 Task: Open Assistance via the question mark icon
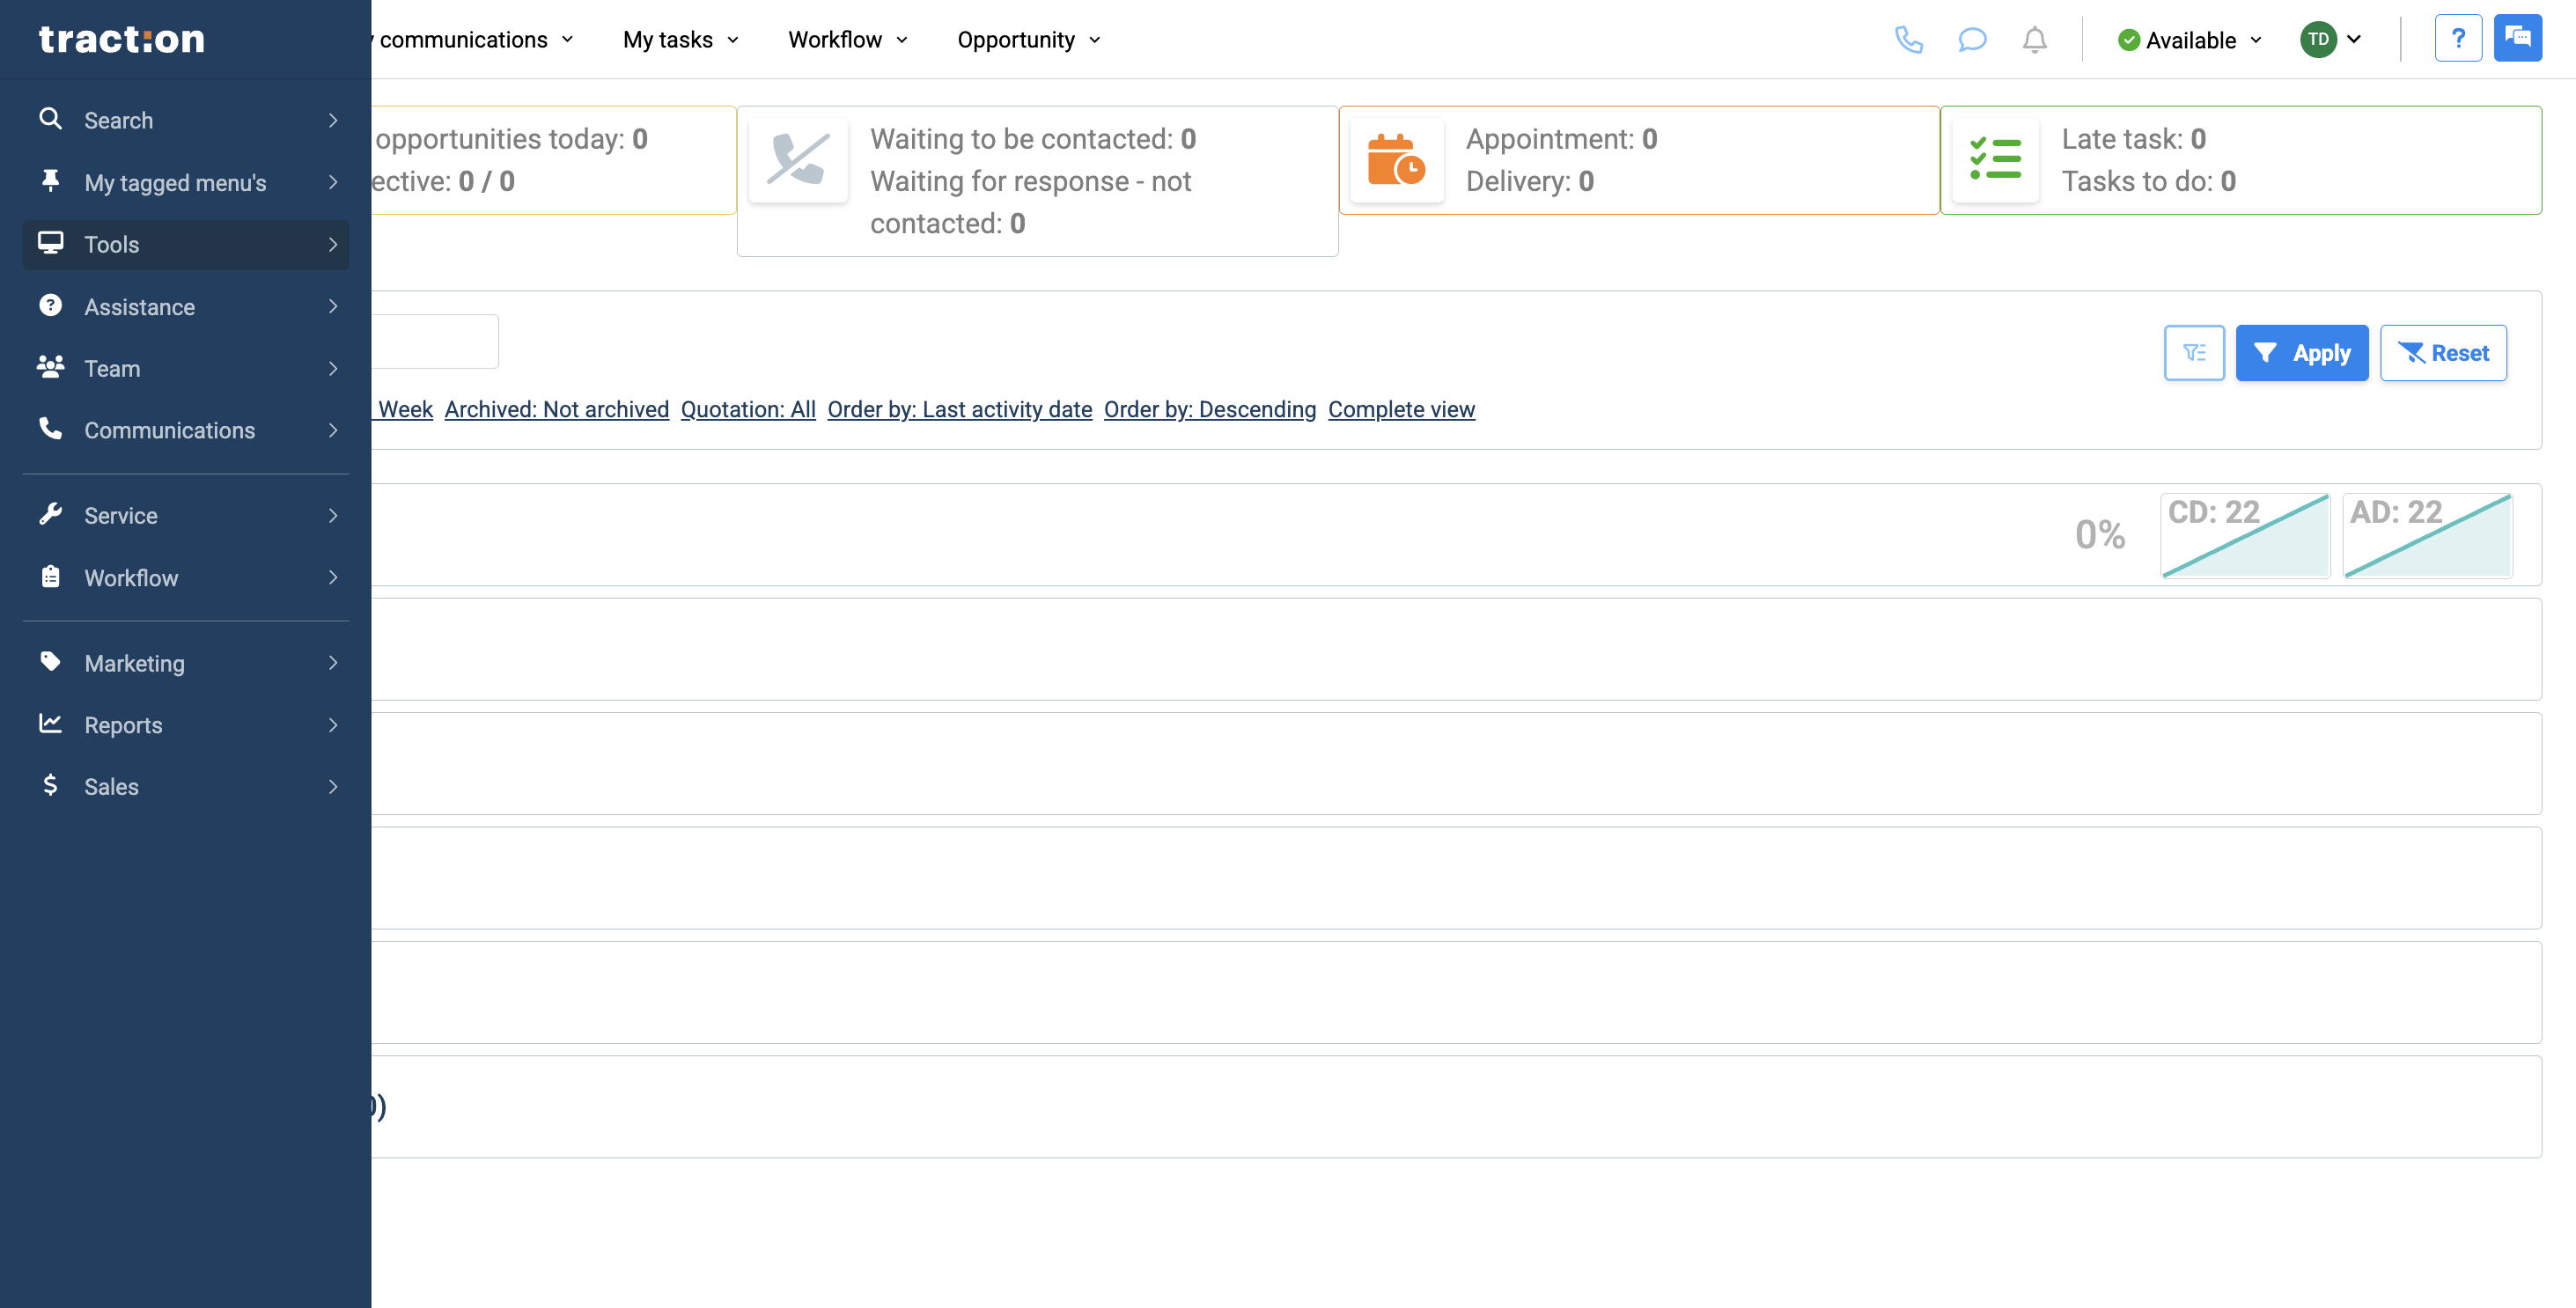coord(51,306)
